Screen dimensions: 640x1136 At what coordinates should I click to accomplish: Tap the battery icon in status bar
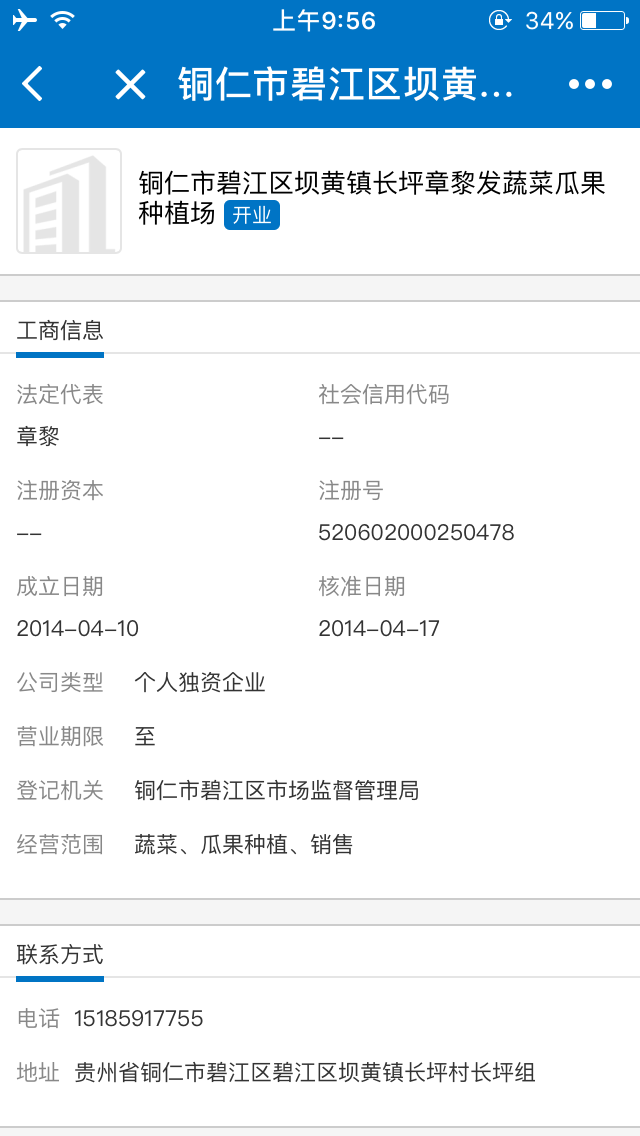(602, 20)
